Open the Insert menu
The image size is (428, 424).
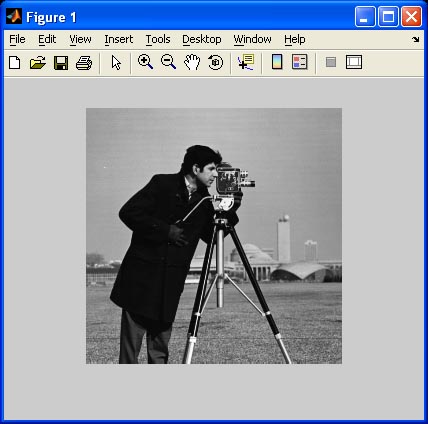pyautogui.click(x=119, y=39)
